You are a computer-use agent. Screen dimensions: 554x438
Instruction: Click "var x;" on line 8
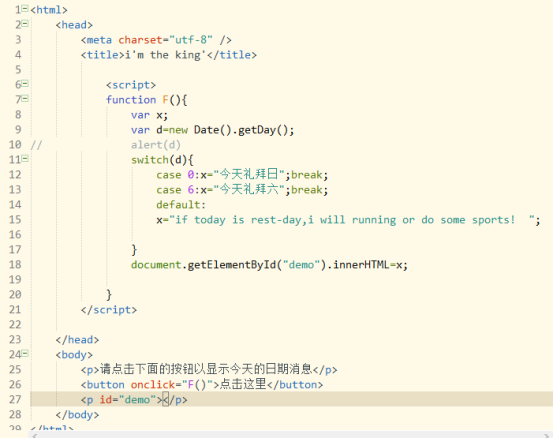pos(149,115)
